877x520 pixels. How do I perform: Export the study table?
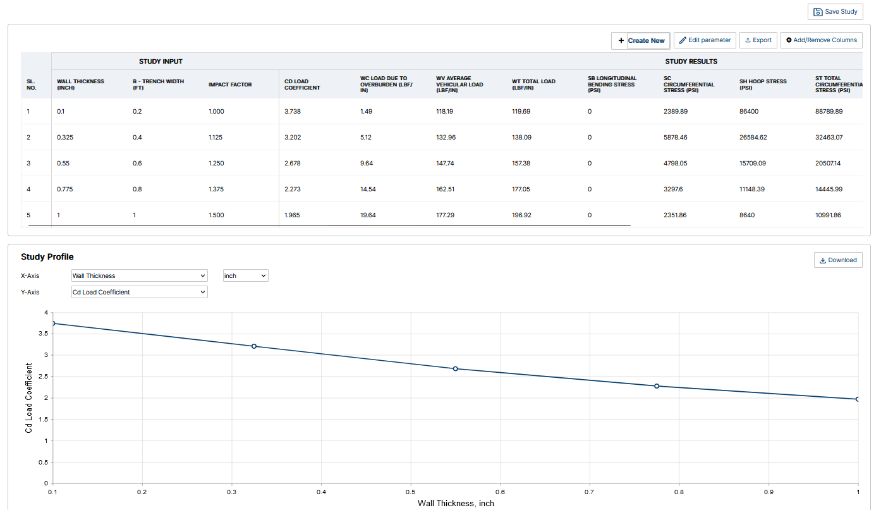[758, 40]
